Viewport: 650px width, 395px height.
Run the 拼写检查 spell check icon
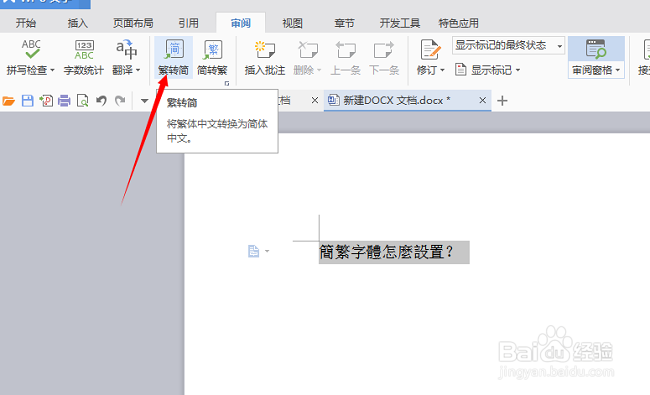31,49
